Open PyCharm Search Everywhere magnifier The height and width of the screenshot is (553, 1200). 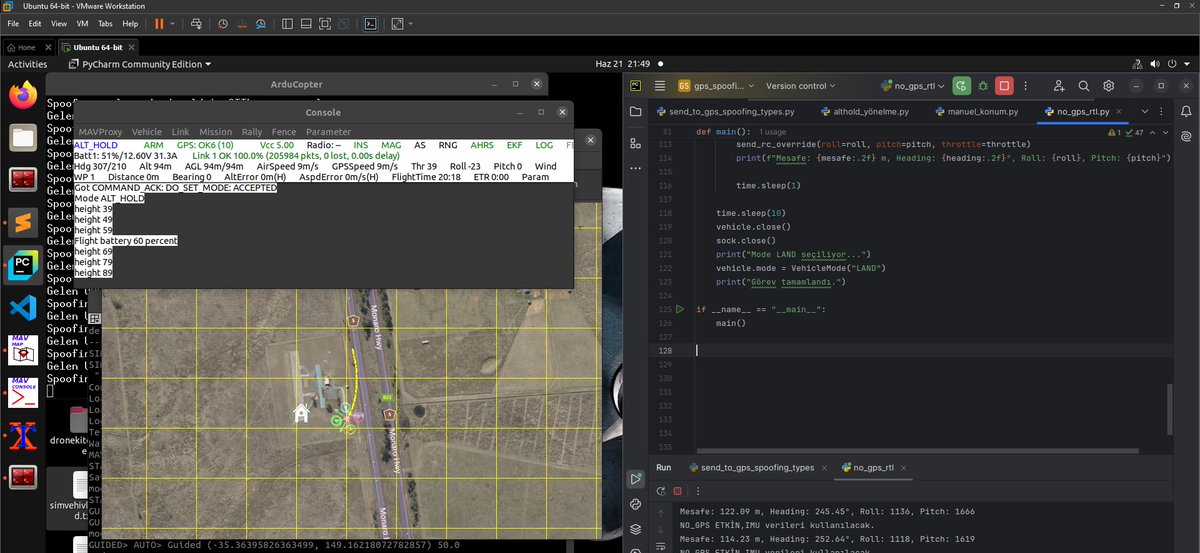tap(1083, 86)
